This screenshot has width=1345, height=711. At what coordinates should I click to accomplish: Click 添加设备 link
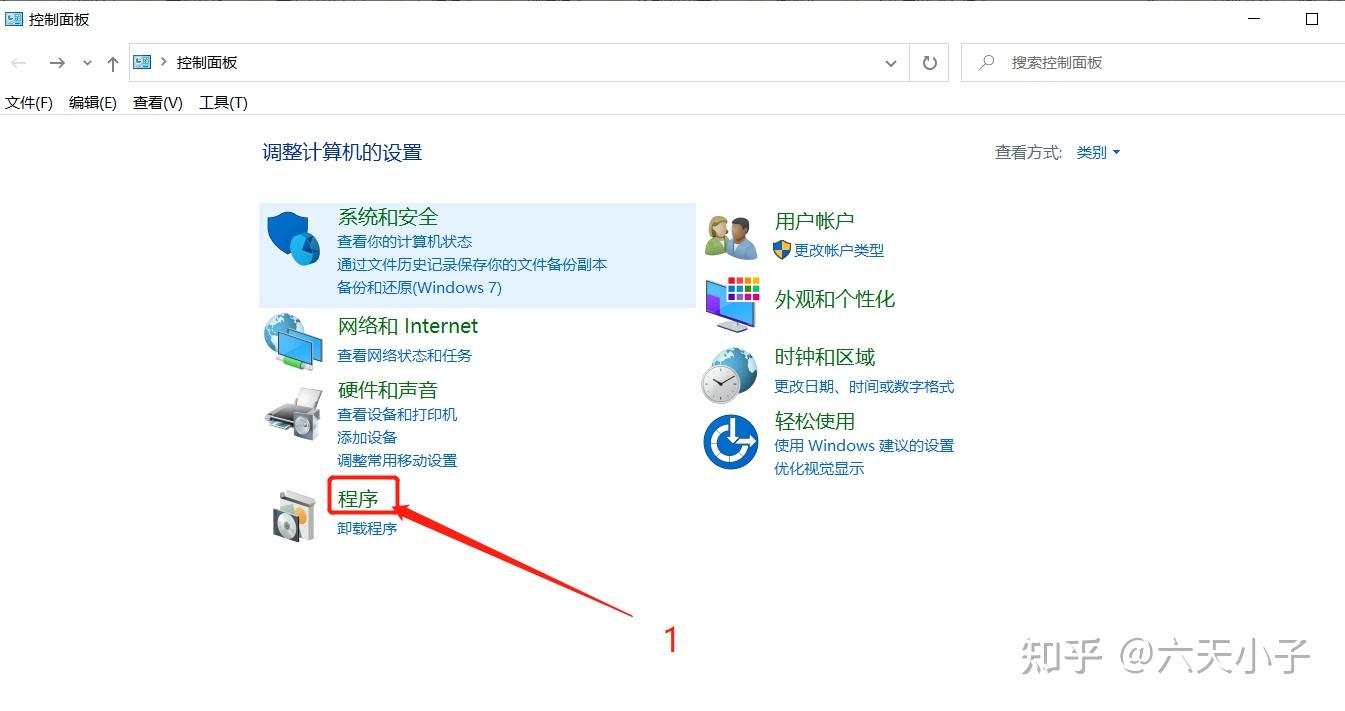click(367, 438)
